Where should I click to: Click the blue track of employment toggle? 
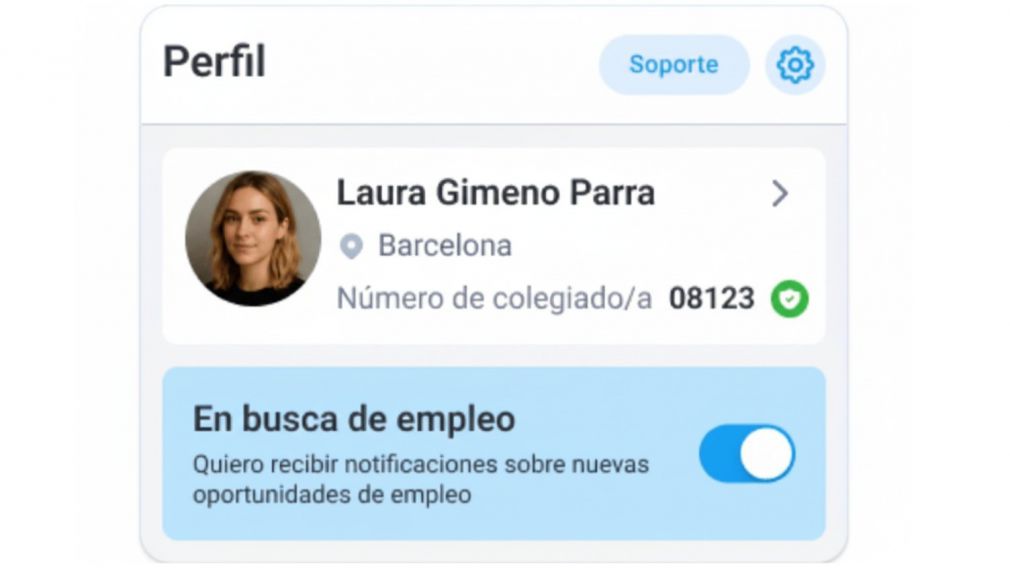[x=718, y=453]
